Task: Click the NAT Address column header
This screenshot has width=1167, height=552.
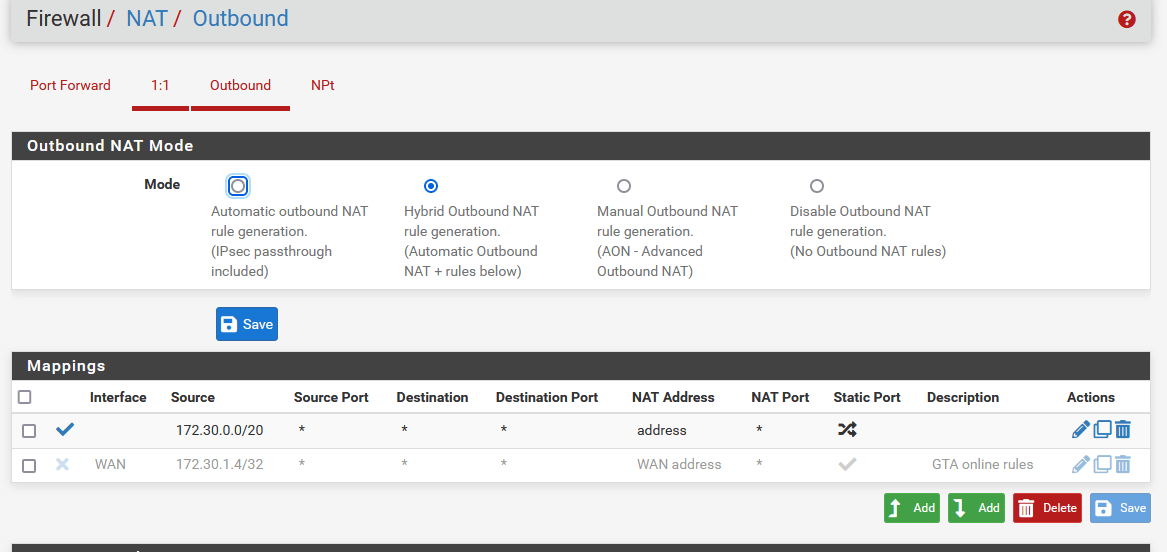Action: point(673,397)
